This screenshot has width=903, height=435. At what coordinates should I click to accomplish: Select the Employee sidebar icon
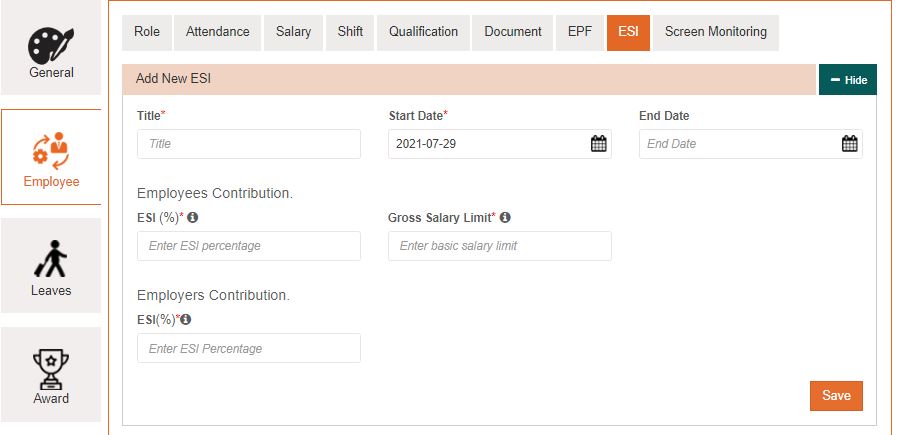(51, 150)
